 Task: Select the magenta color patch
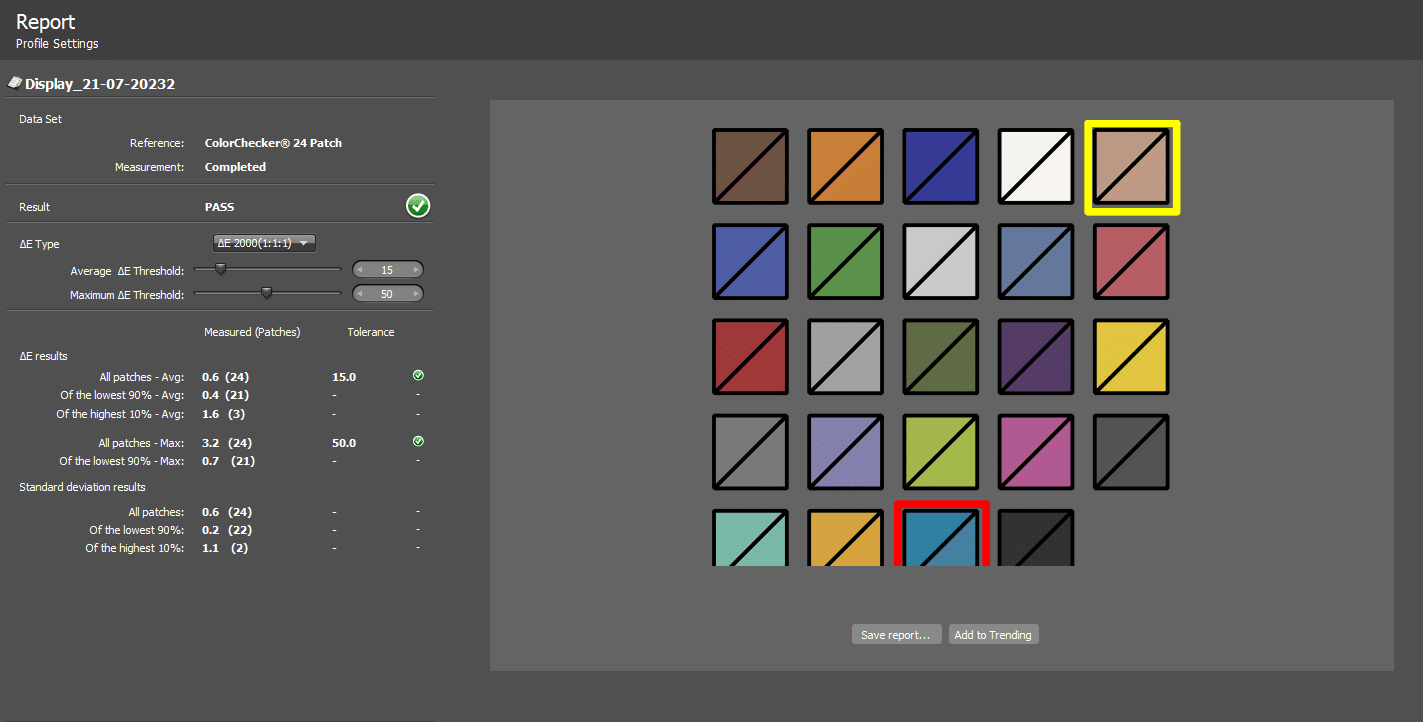[x=1036, y=452]
